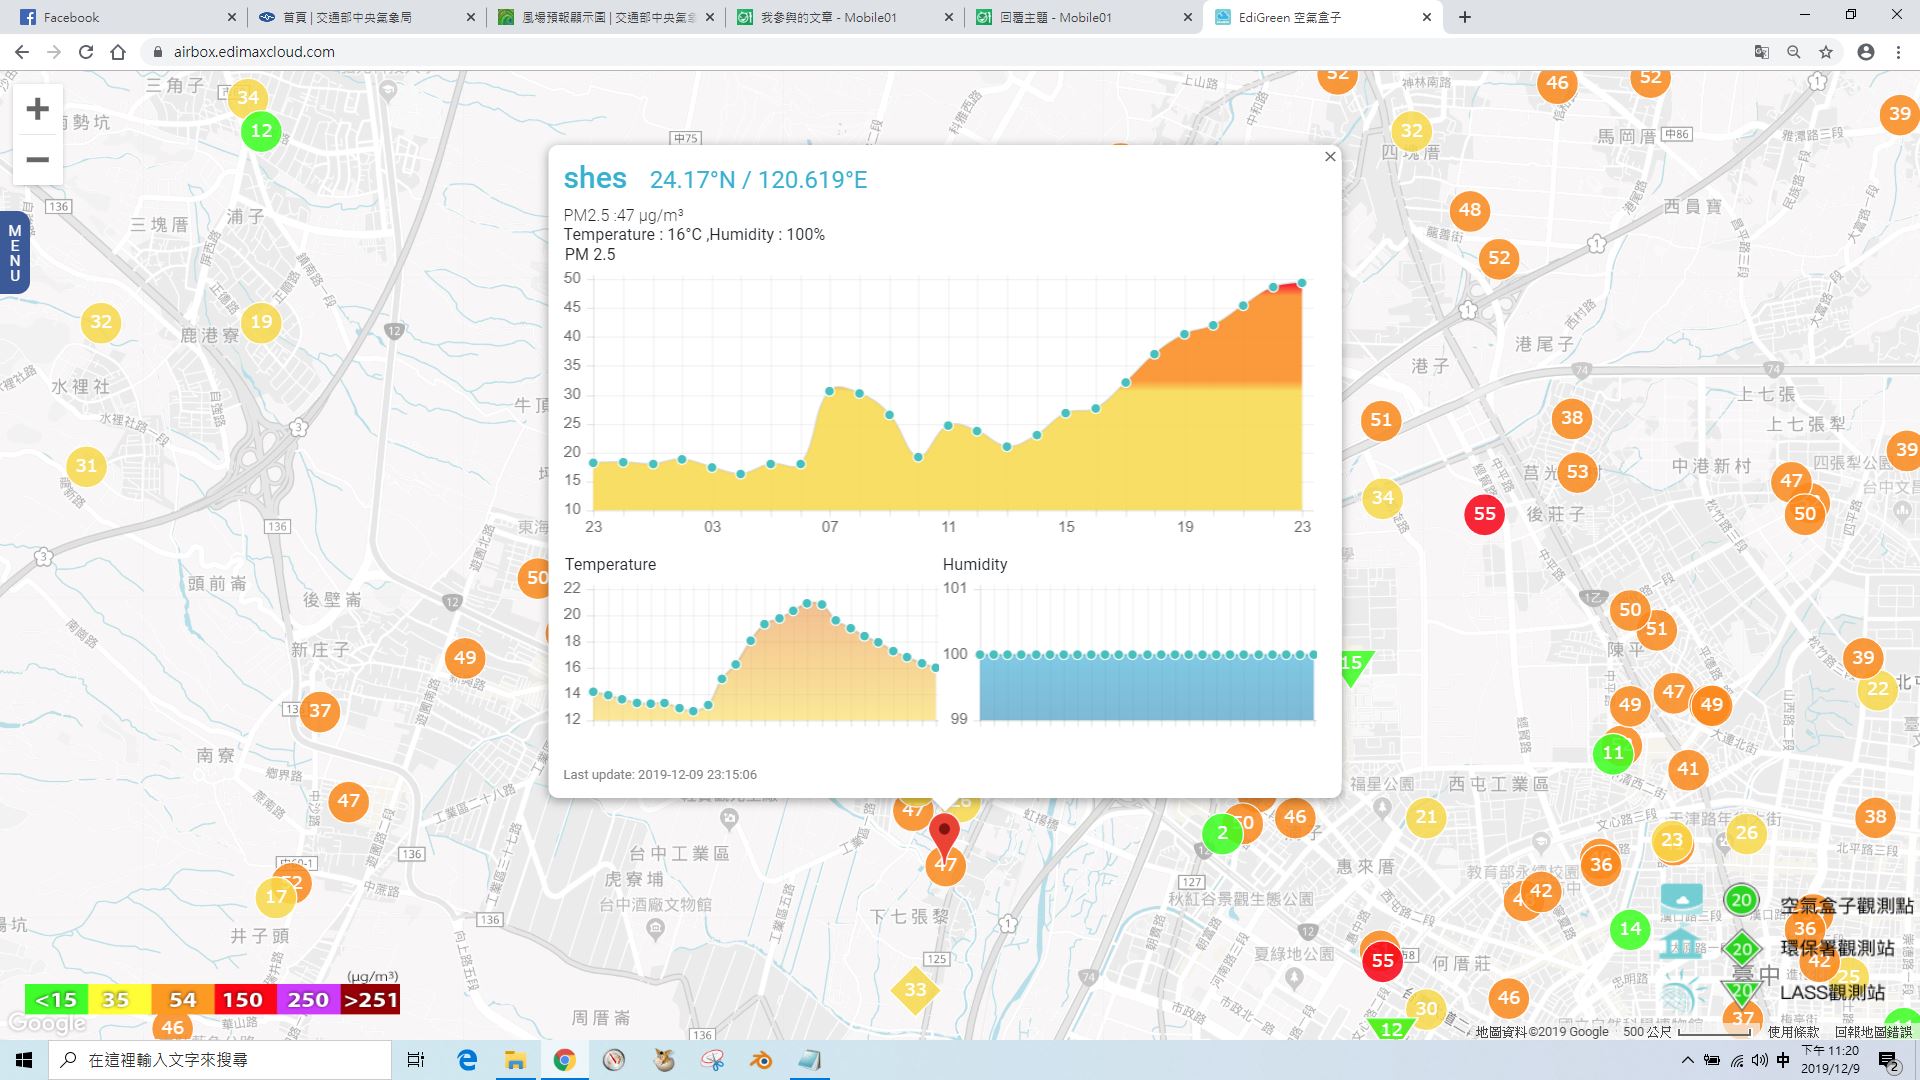Open 回報地圖錯誤 report map error link
The height and width of the screenshot is (1080, 1920).
click(x=1873, y=1032)
